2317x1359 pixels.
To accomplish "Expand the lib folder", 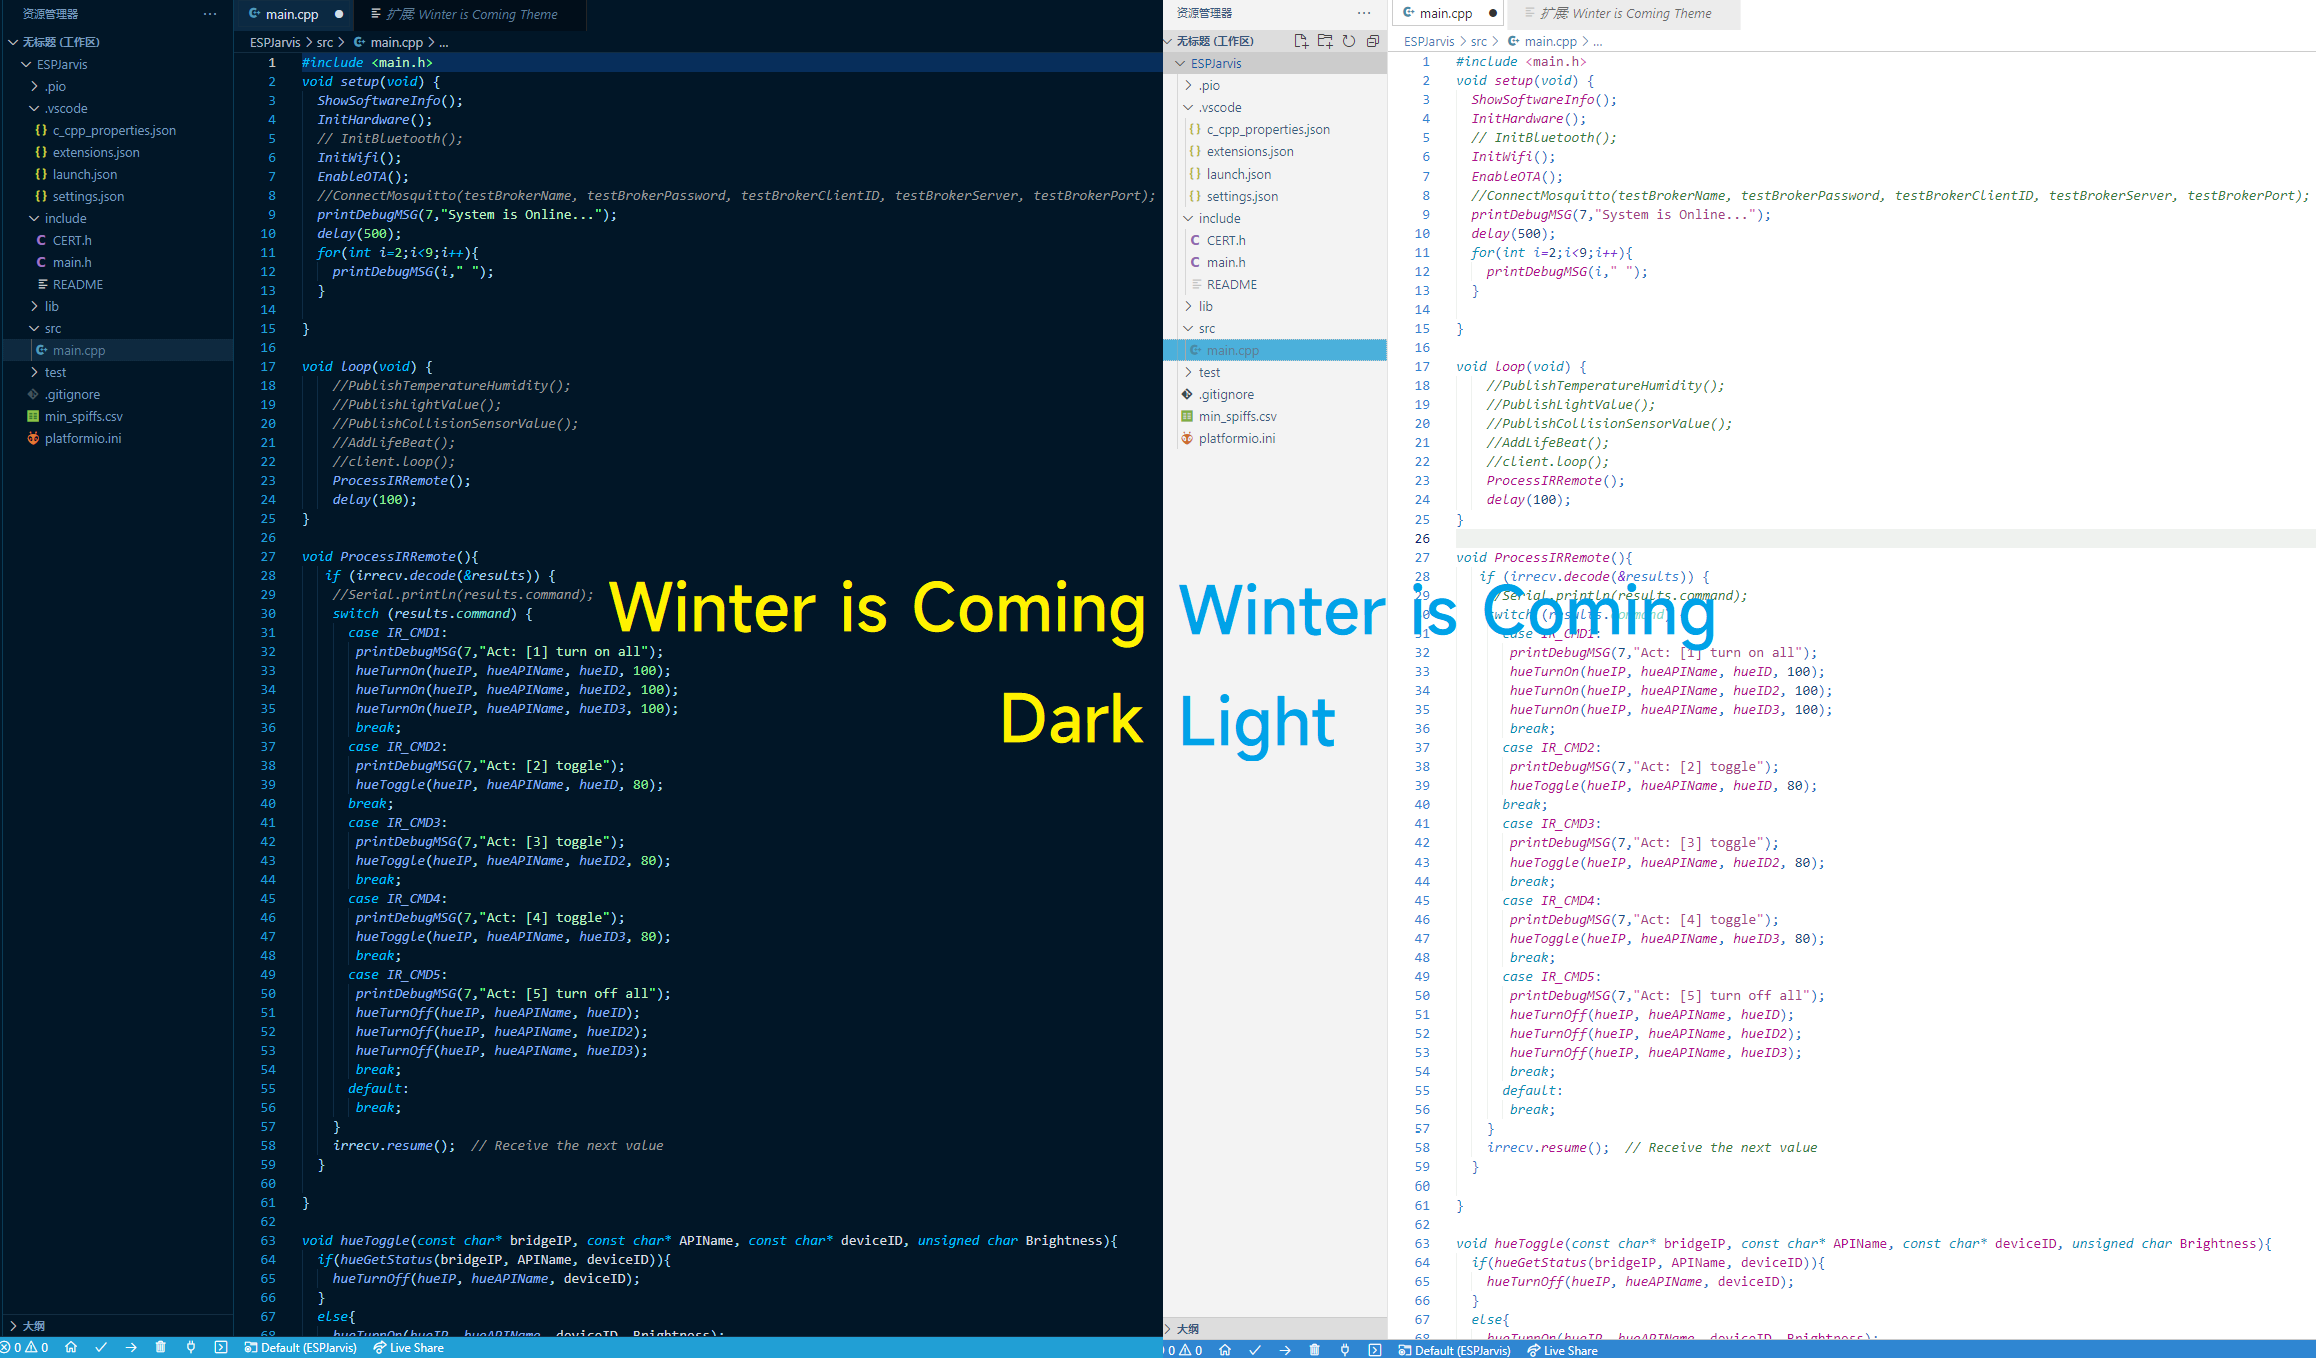I will coord(51,306).
